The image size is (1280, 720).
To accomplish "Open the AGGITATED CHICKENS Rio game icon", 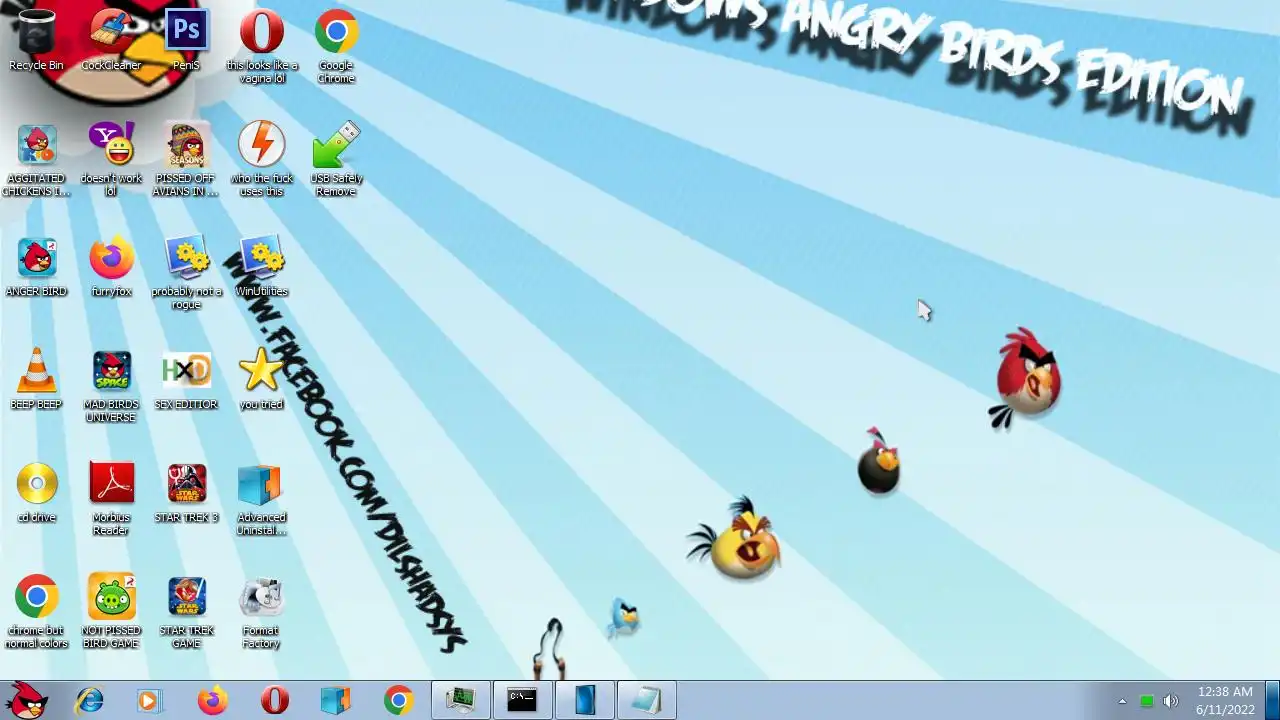I will (36, 160).
